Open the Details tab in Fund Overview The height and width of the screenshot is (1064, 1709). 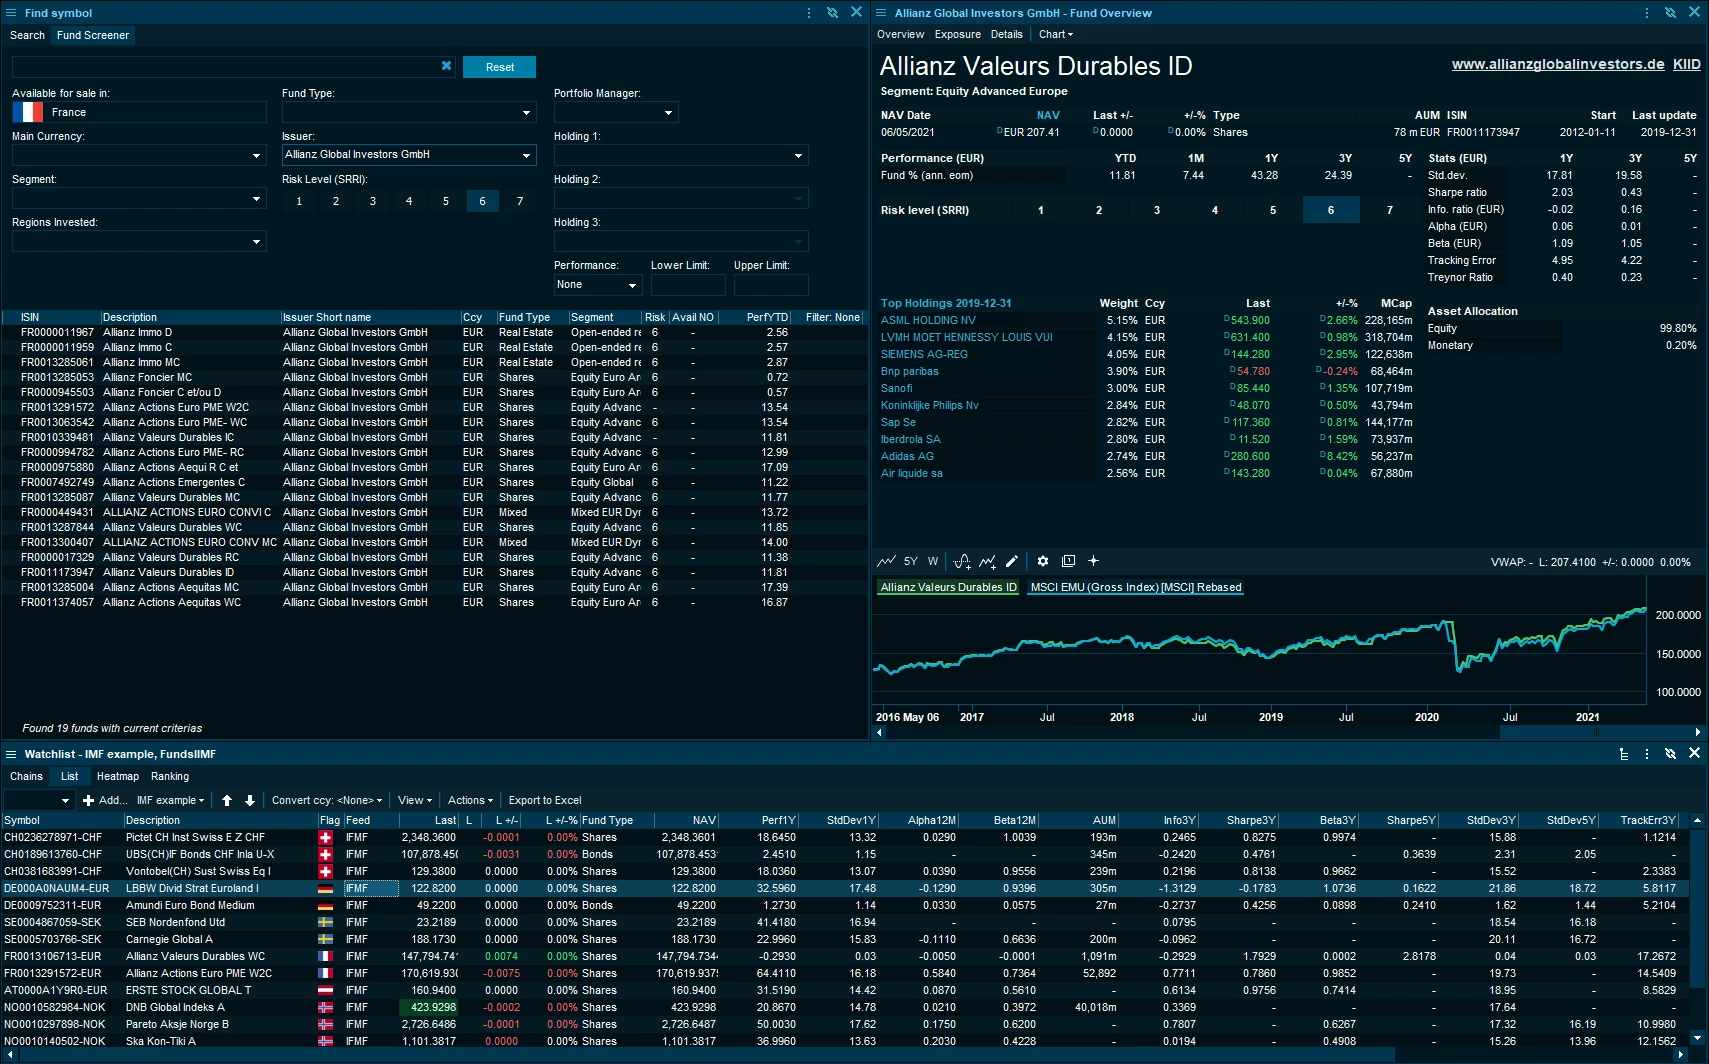tap(1007, 34)
